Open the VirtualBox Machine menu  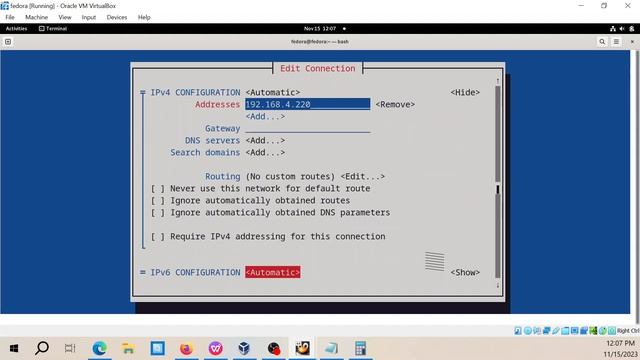click(x=36, y=17)
